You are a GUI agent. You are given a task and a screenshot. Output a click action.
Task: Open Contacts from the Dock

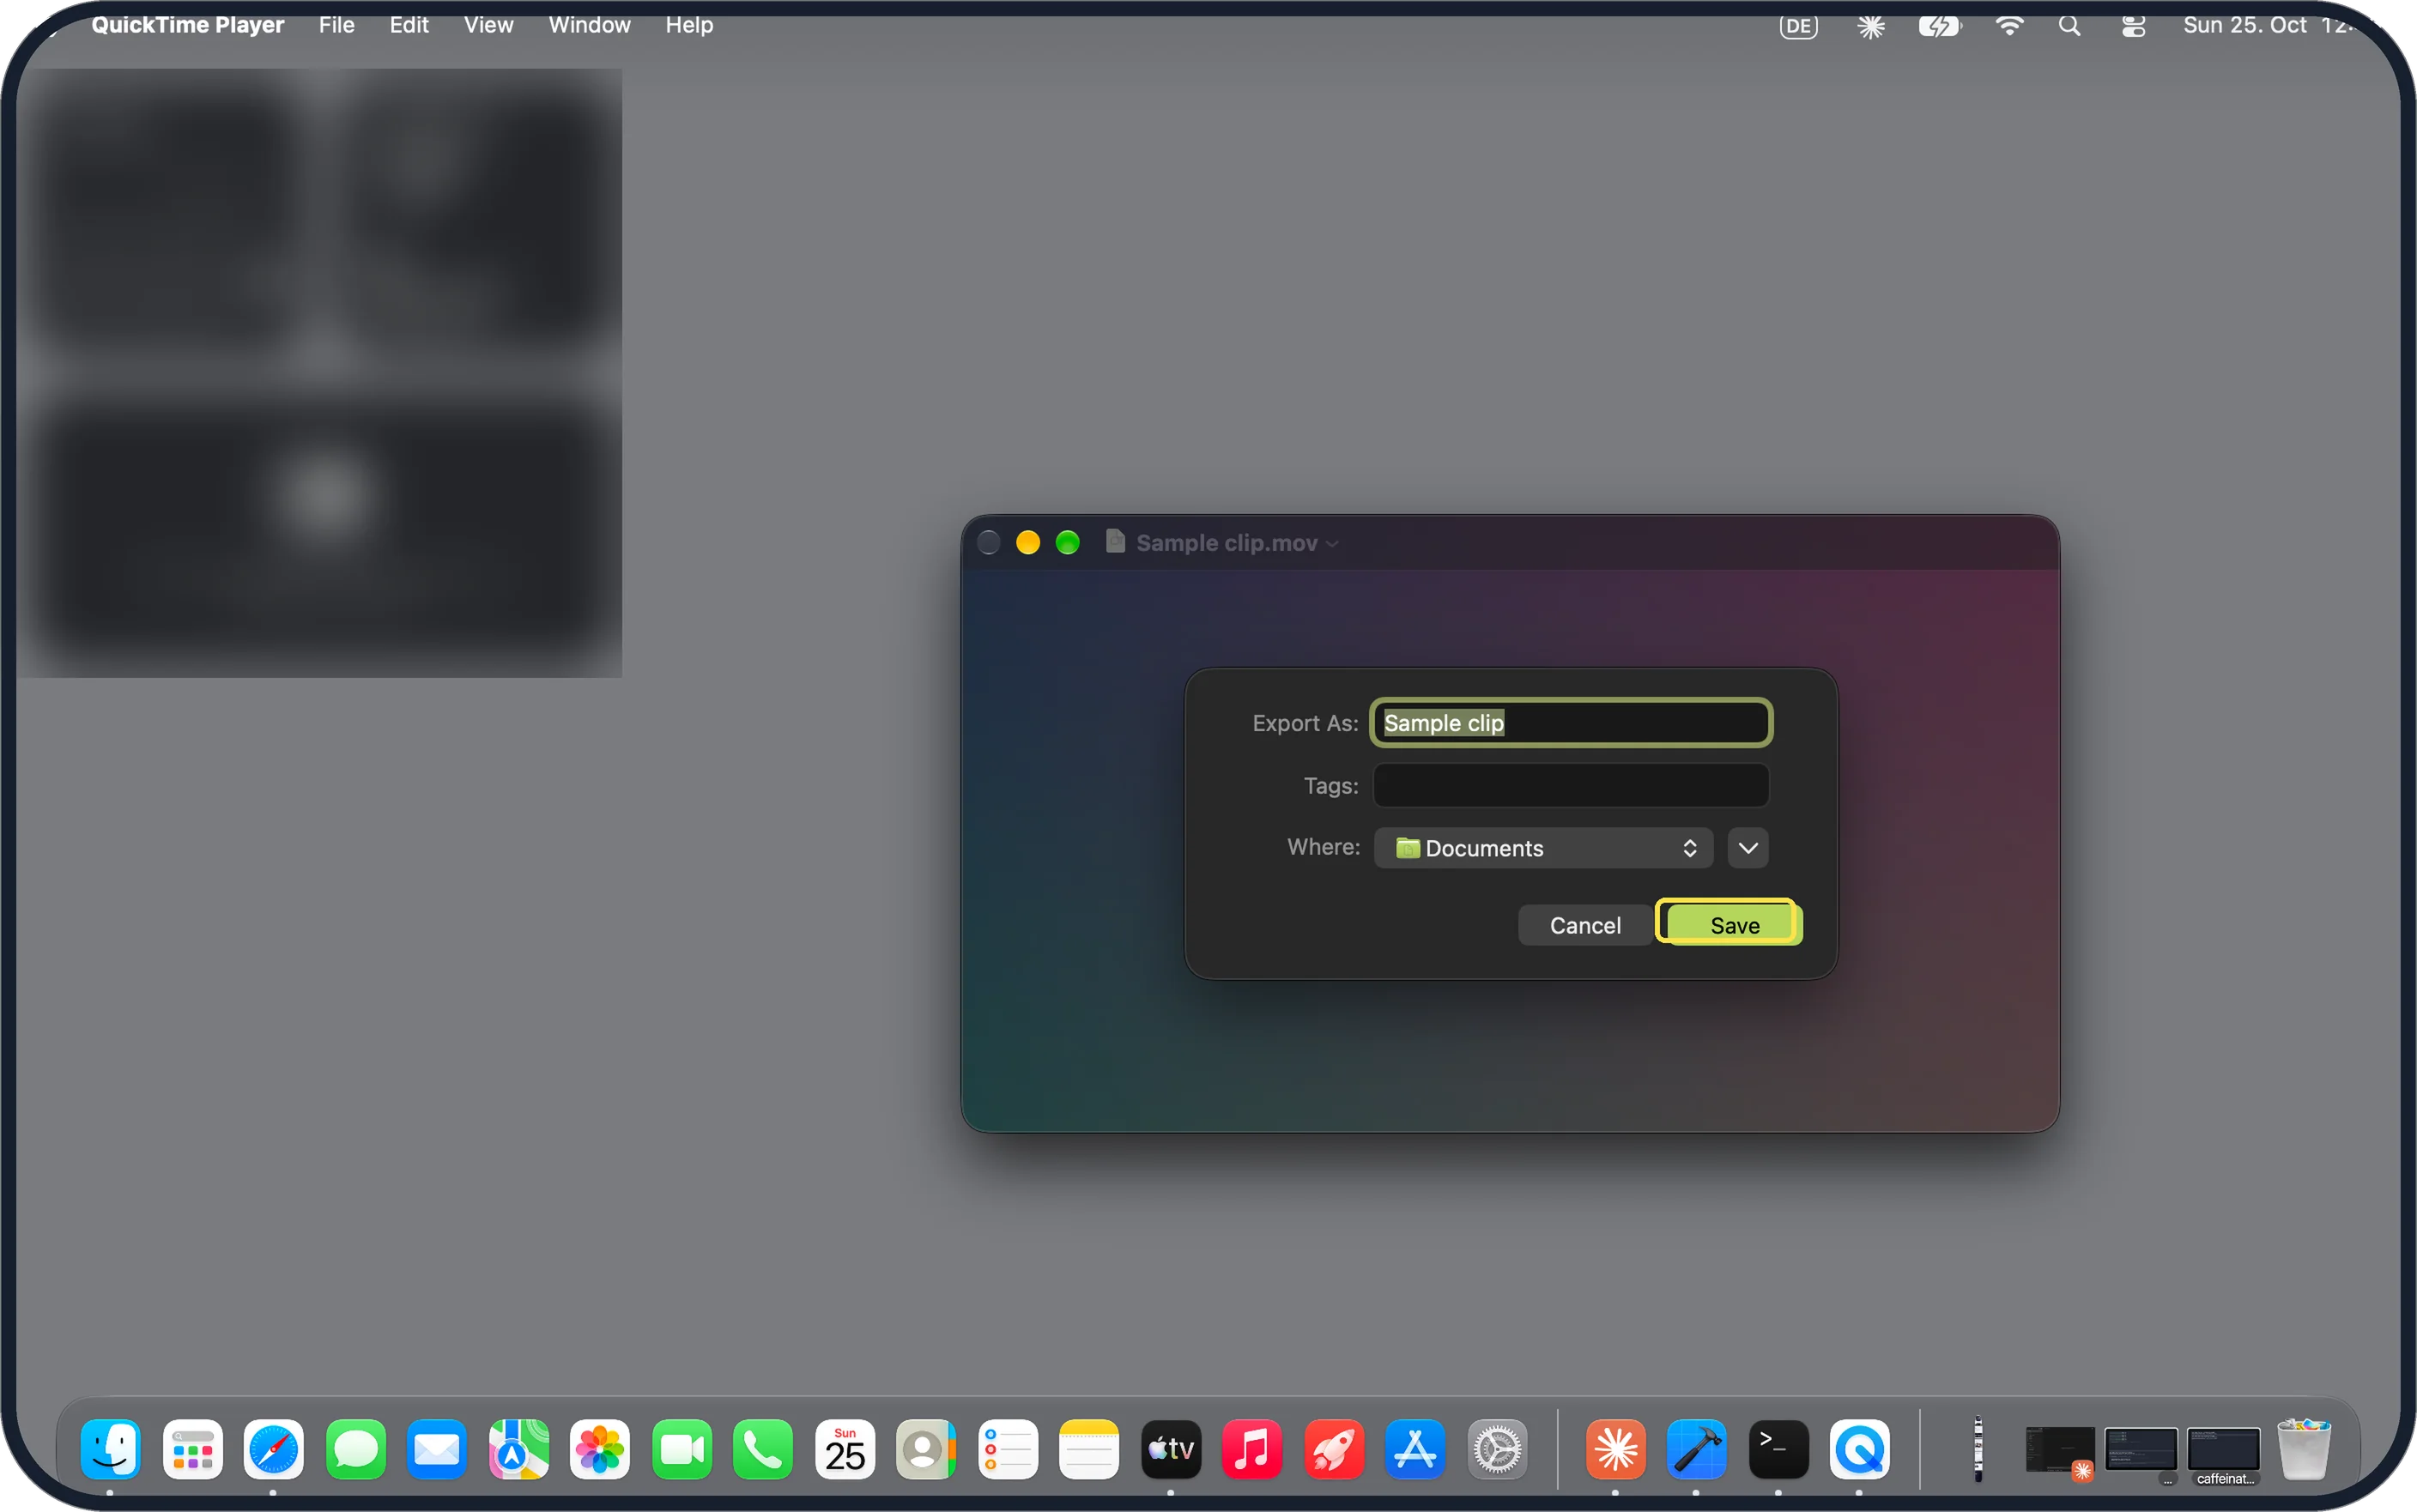click(926, 1449)
